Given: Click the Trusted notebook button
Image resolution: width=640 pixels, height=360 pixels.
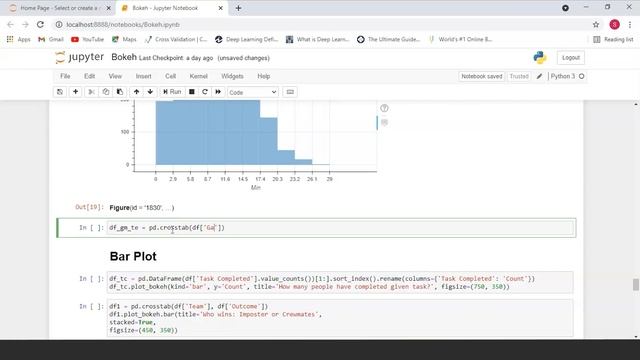Looking at the screenshot, I should (519, 76).
